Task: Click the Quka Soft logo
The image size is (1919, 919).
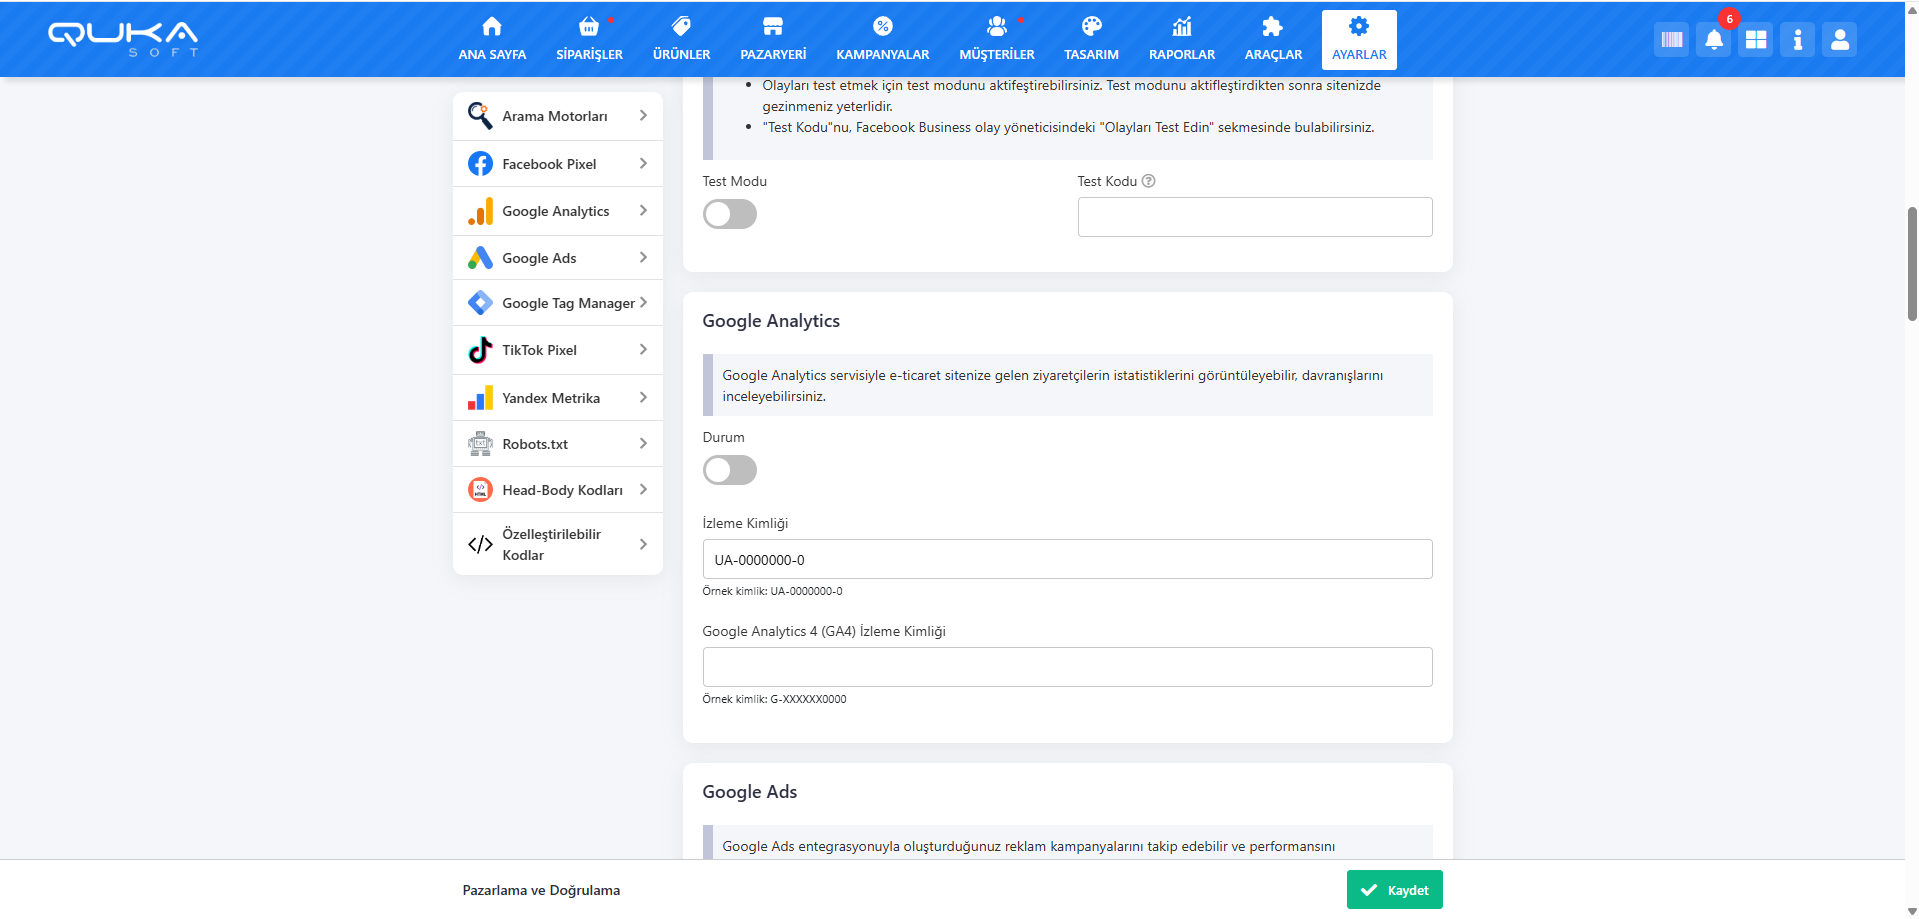Action: tap(123, 38)
